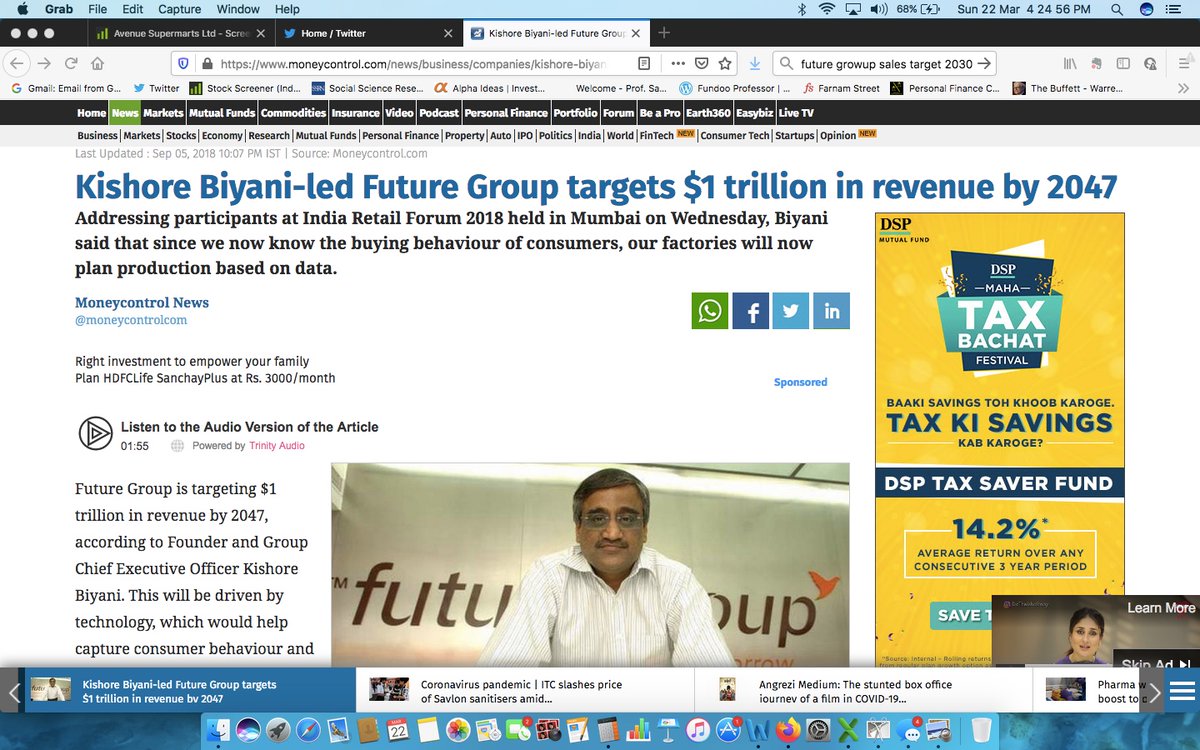Open Firefox icon in dock
Image resolution: width=1200 pixels, height=750 pixels.
(788, 728)
